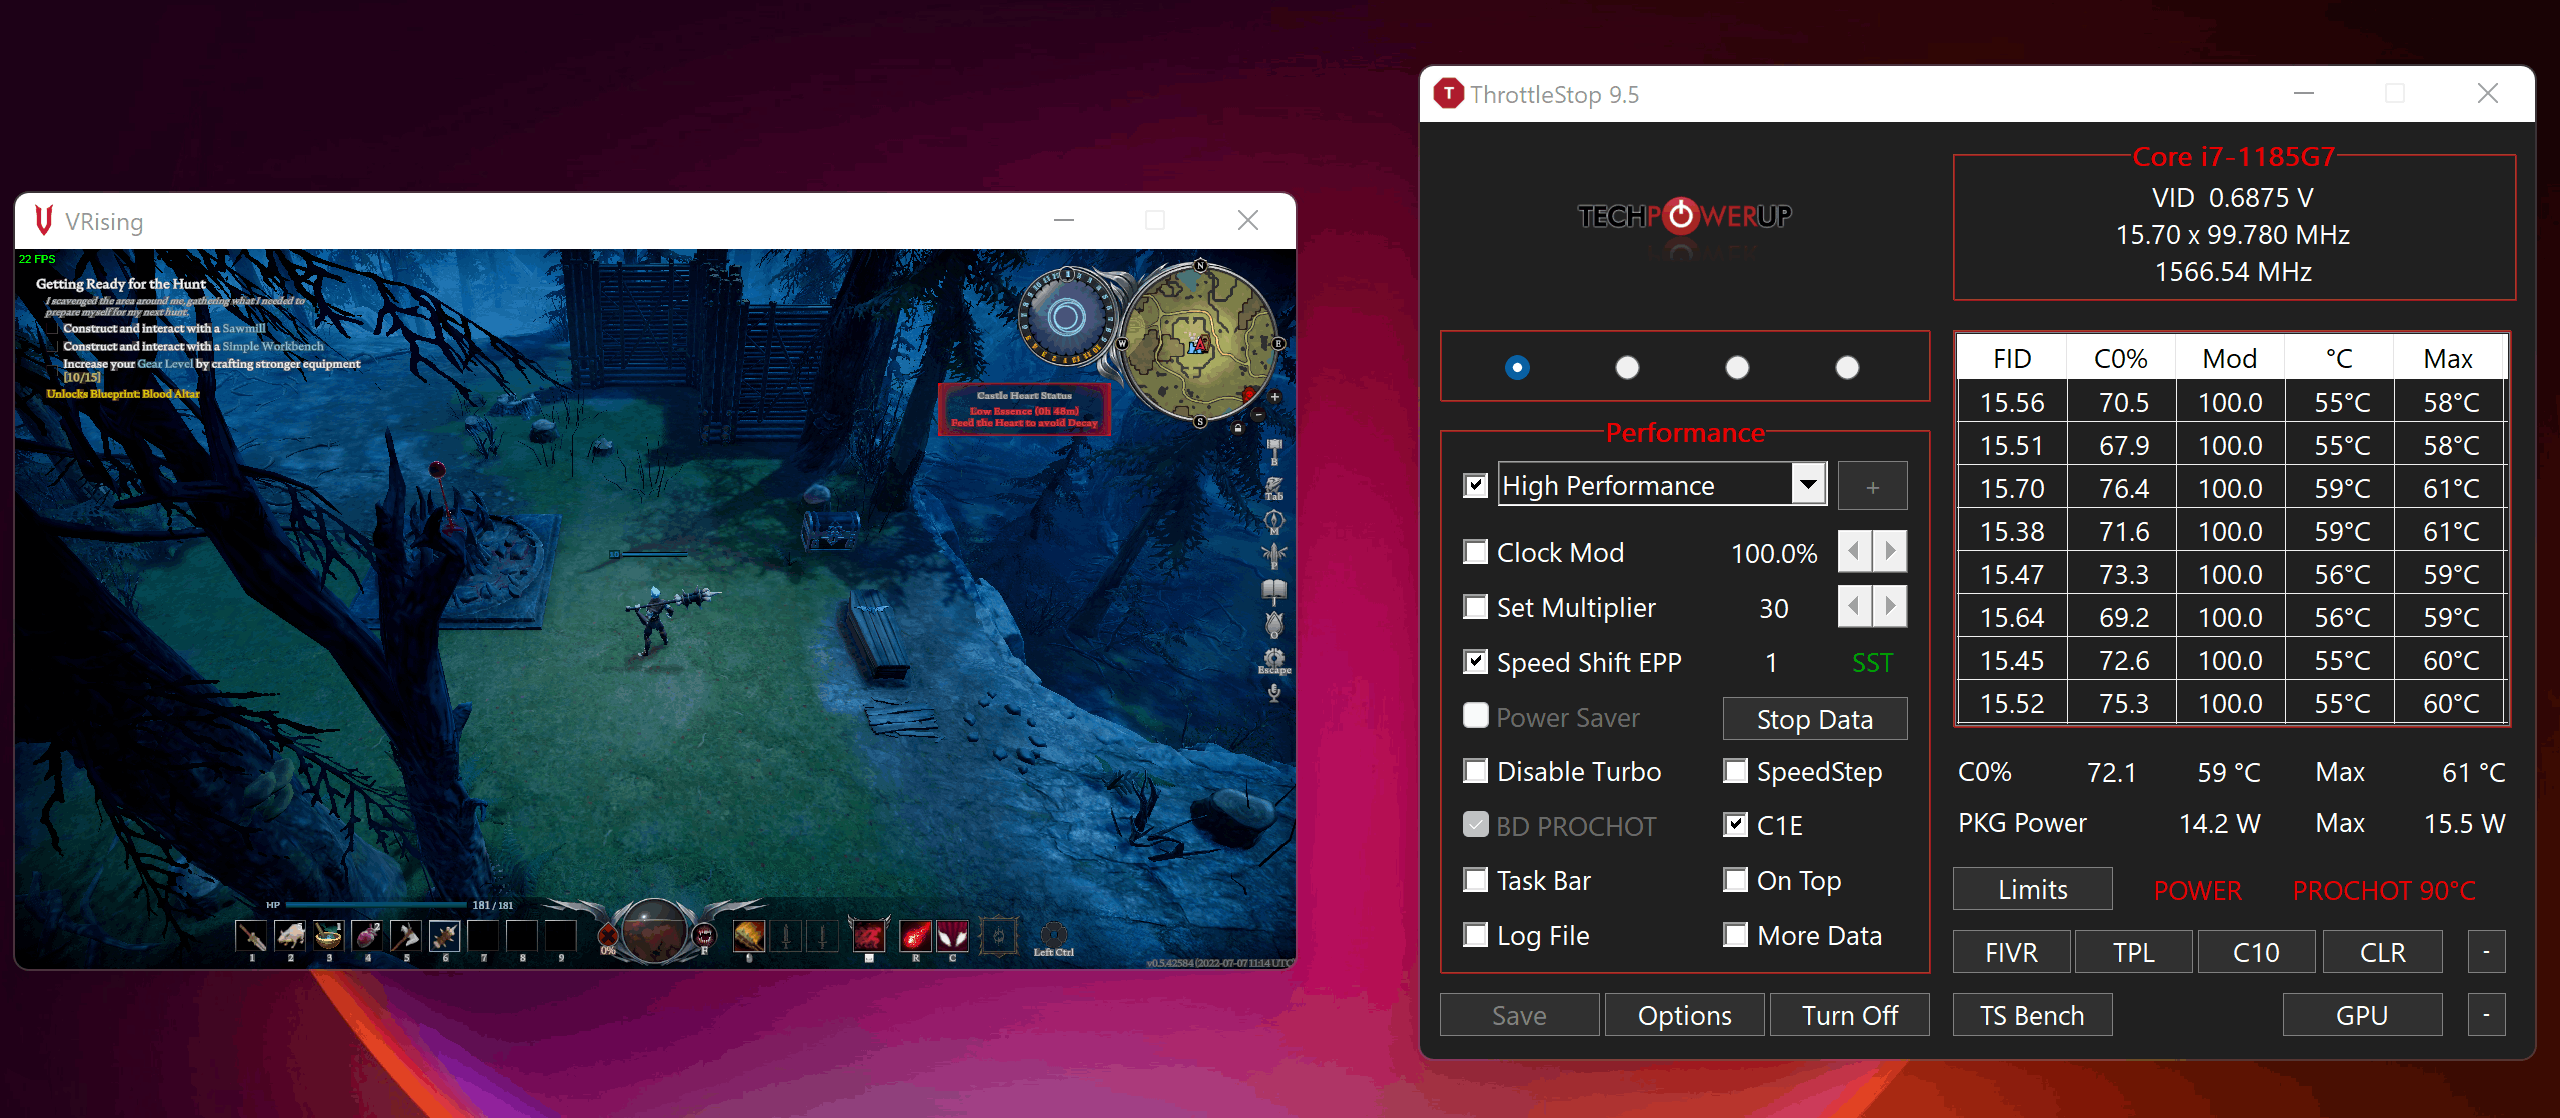Image resolution: width=2560 pixels, height=1118 pixels.
Task: Uncheck the Speed Shift EPP checkbox
Action: pos(1476,662)
